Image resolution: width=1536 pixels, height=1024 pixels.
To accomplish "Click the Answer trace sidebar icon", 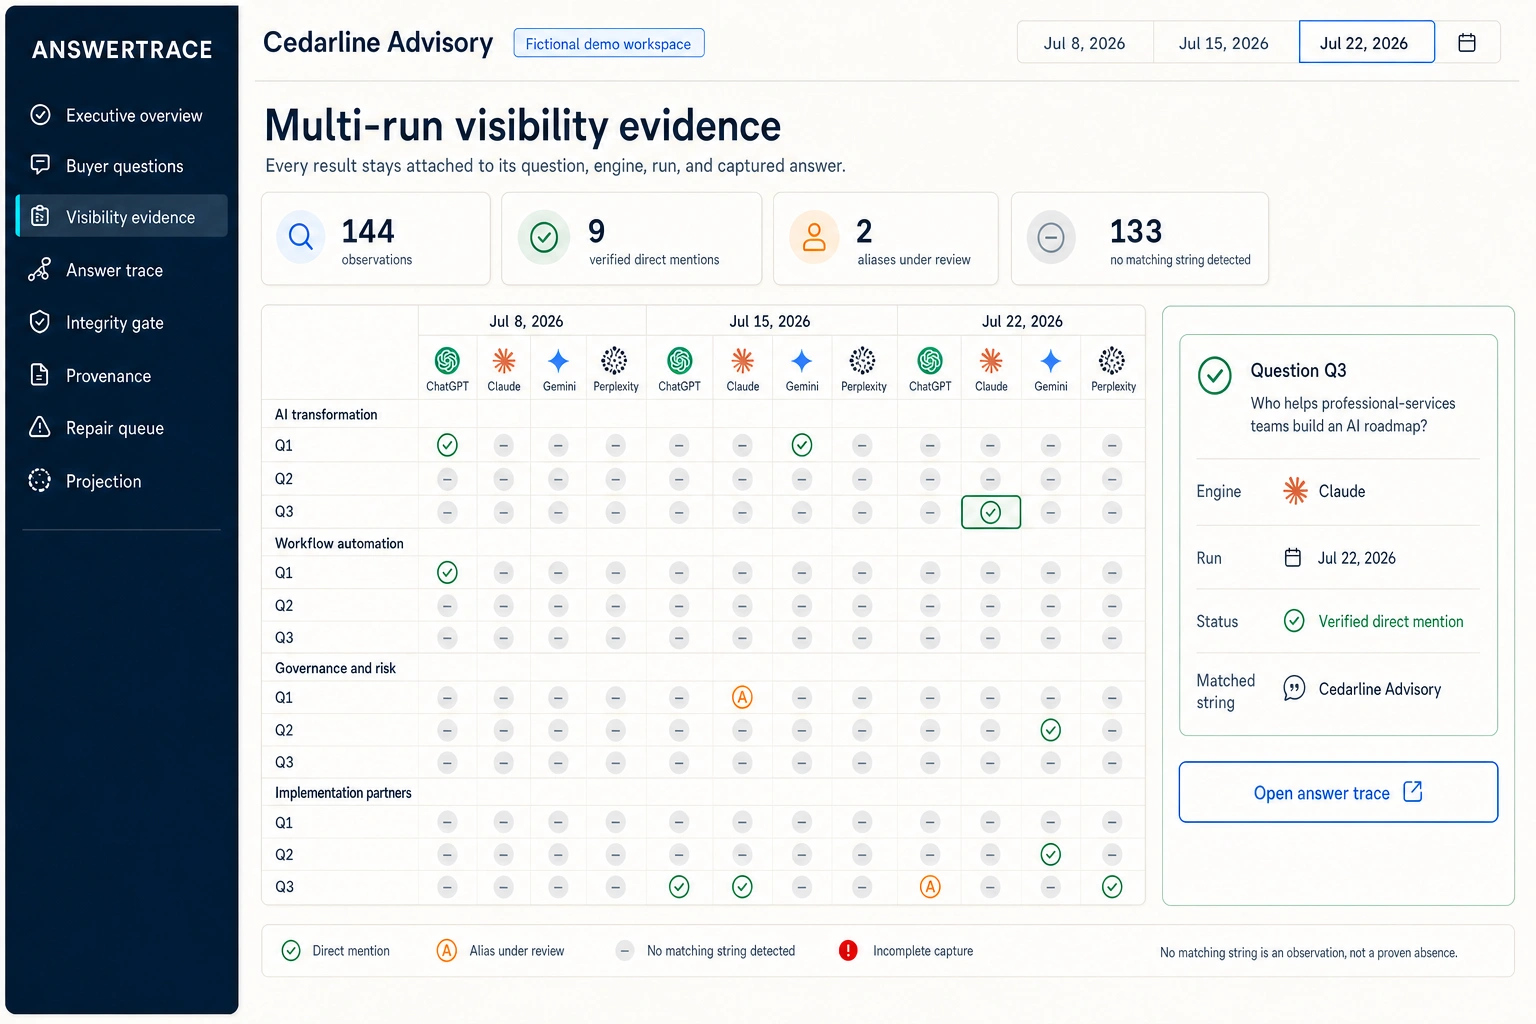I will point(40,270).
